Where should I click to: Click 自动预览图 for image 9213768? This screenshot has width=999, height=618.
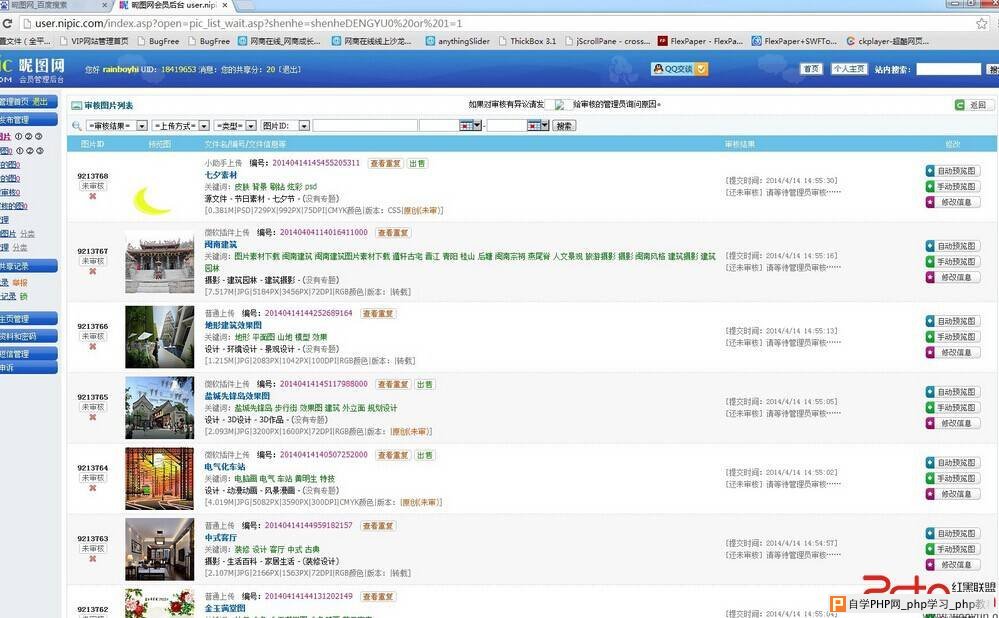(x=952, y=171)
